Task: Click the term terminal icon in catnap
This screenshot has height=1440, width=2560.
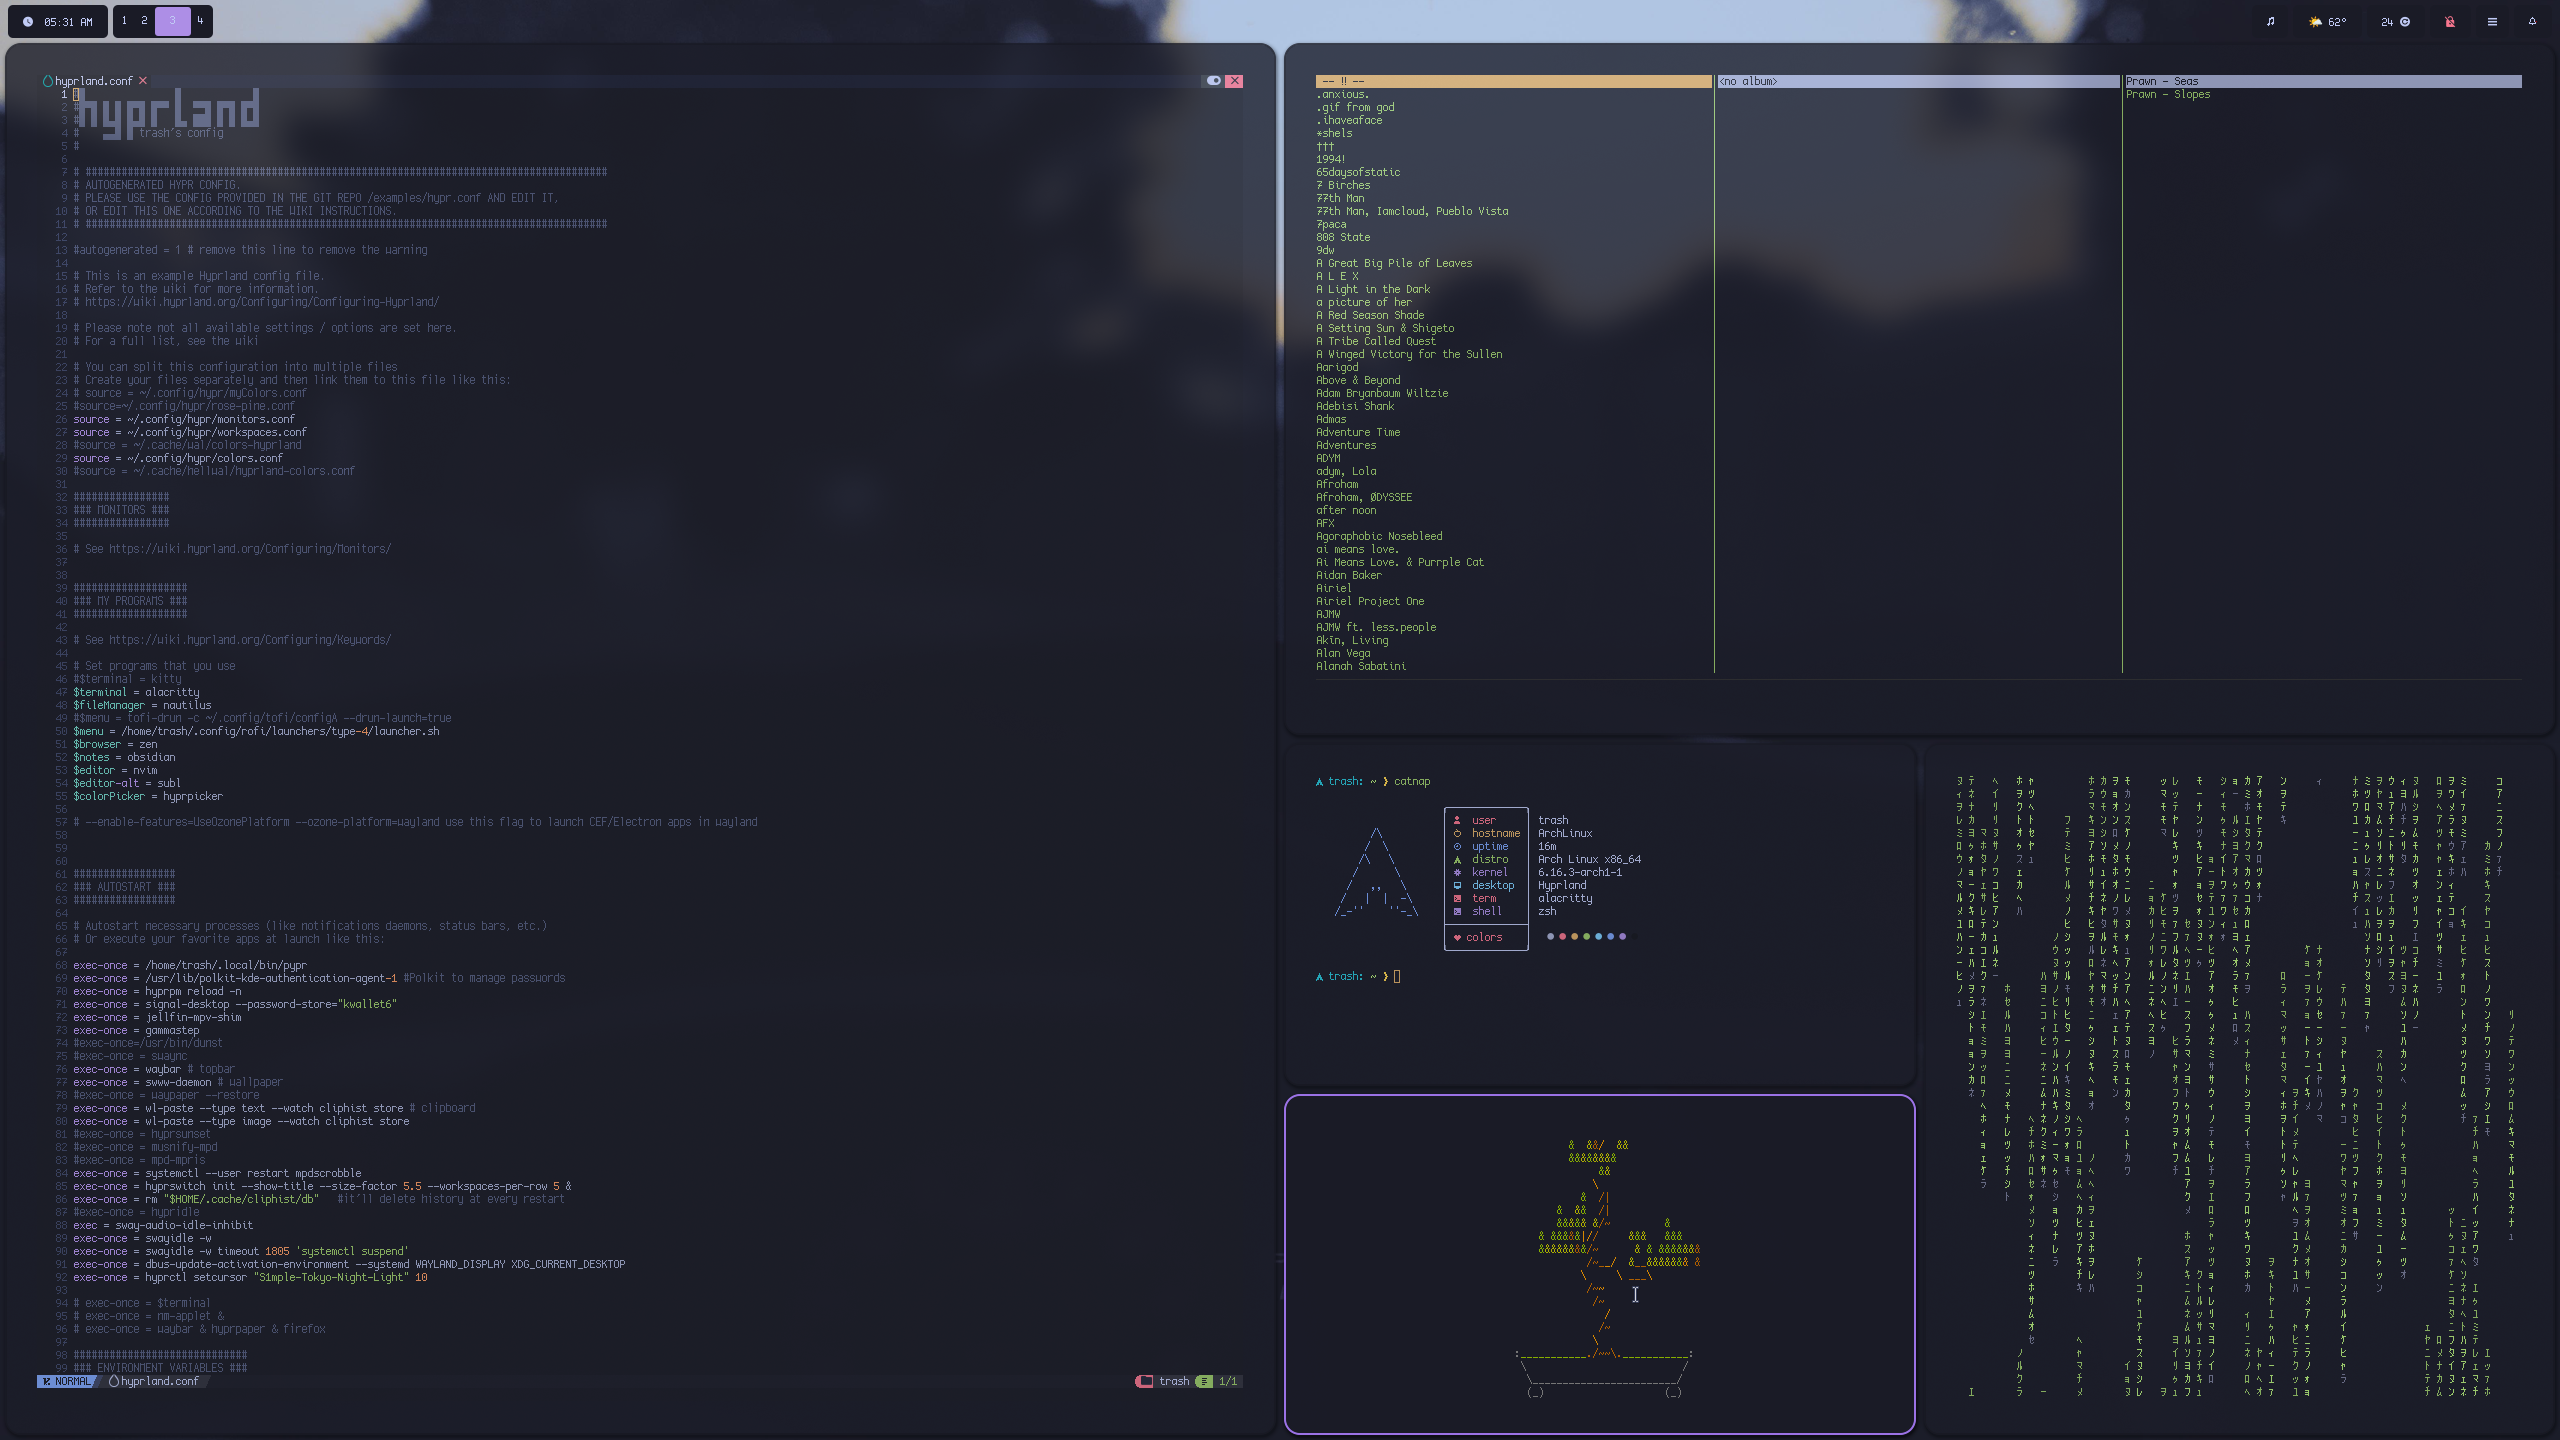Action: (1457, 898)
